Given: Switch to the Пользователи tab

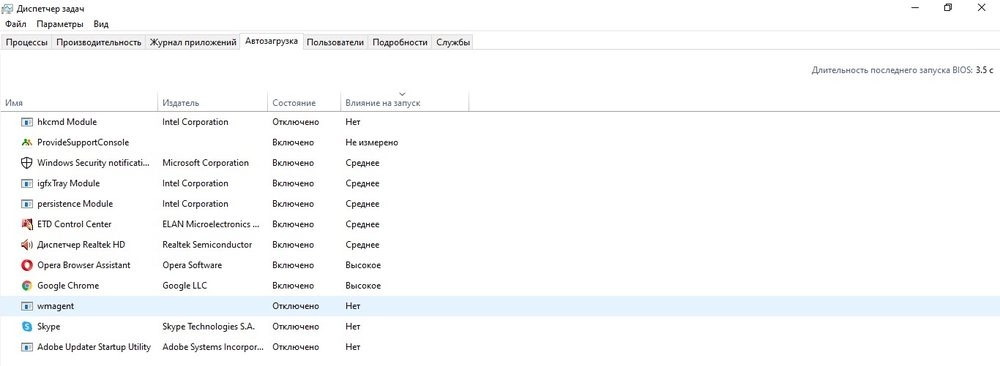Looking at the screenshot, I should tap(335, 42).
